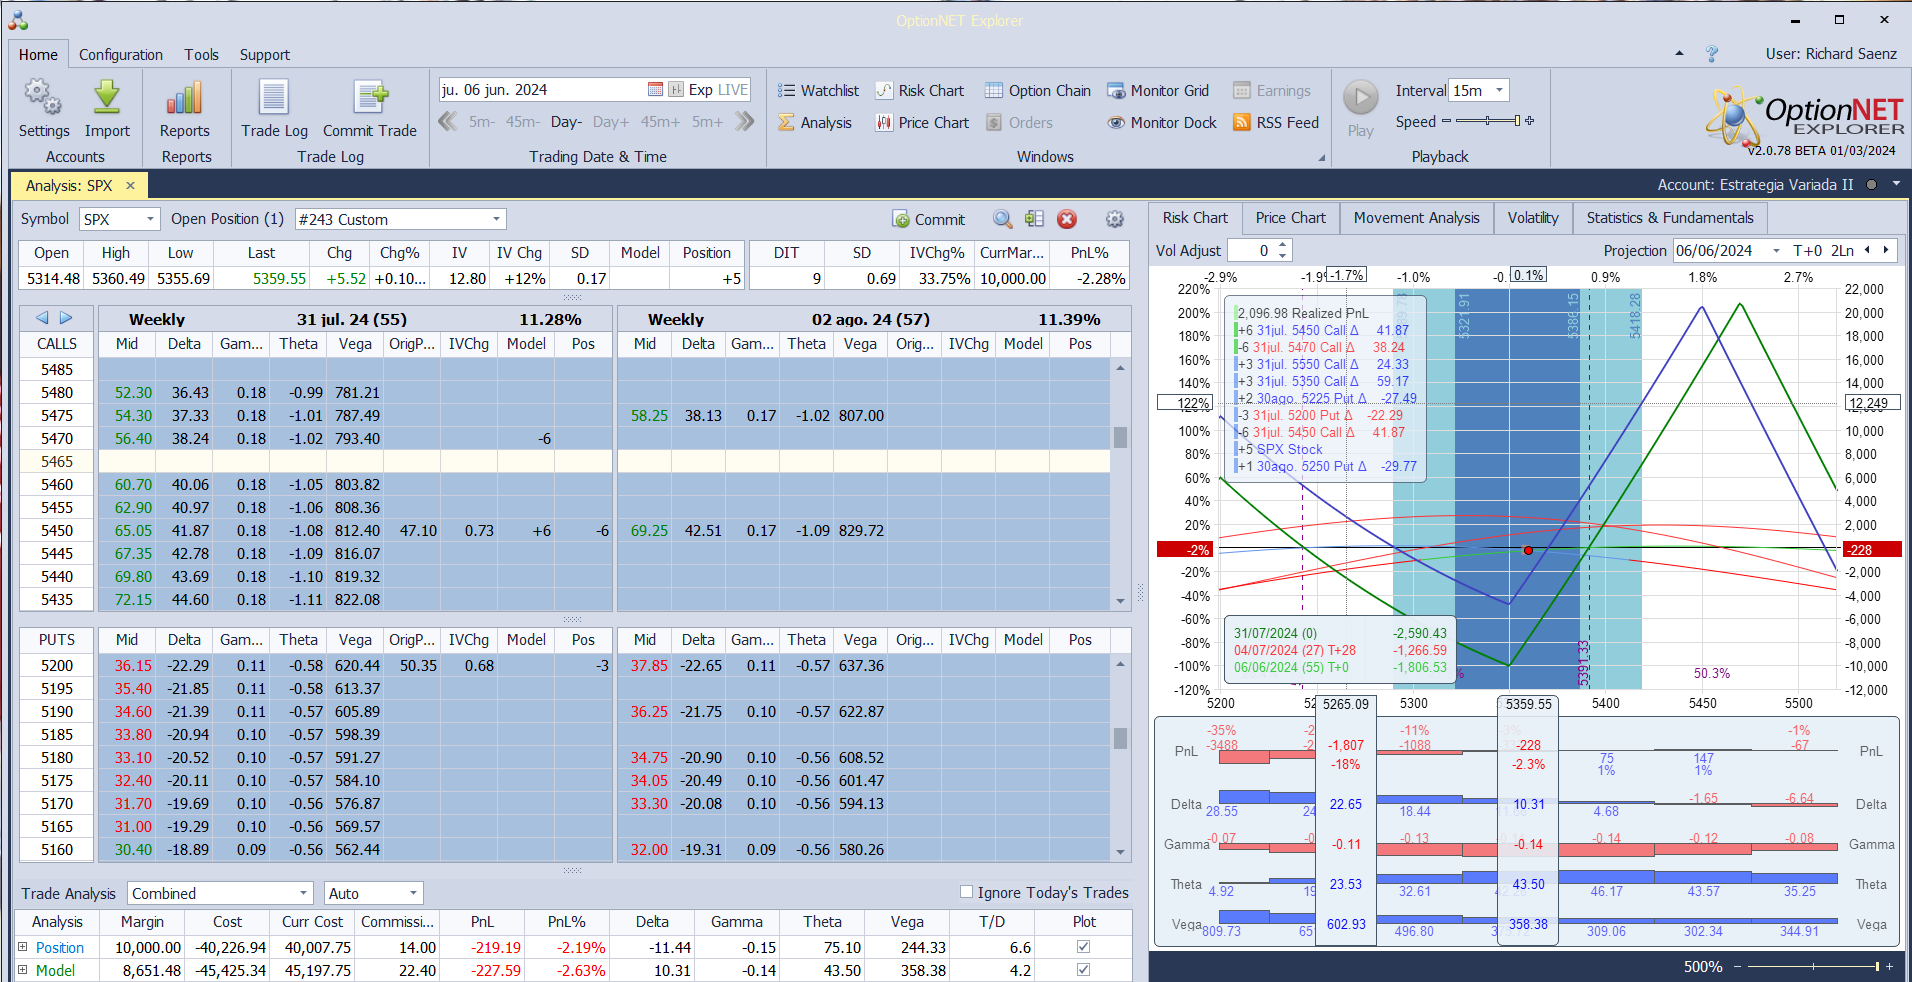
Task: Open the Monitor Grid window
Action: [1158, 91]
